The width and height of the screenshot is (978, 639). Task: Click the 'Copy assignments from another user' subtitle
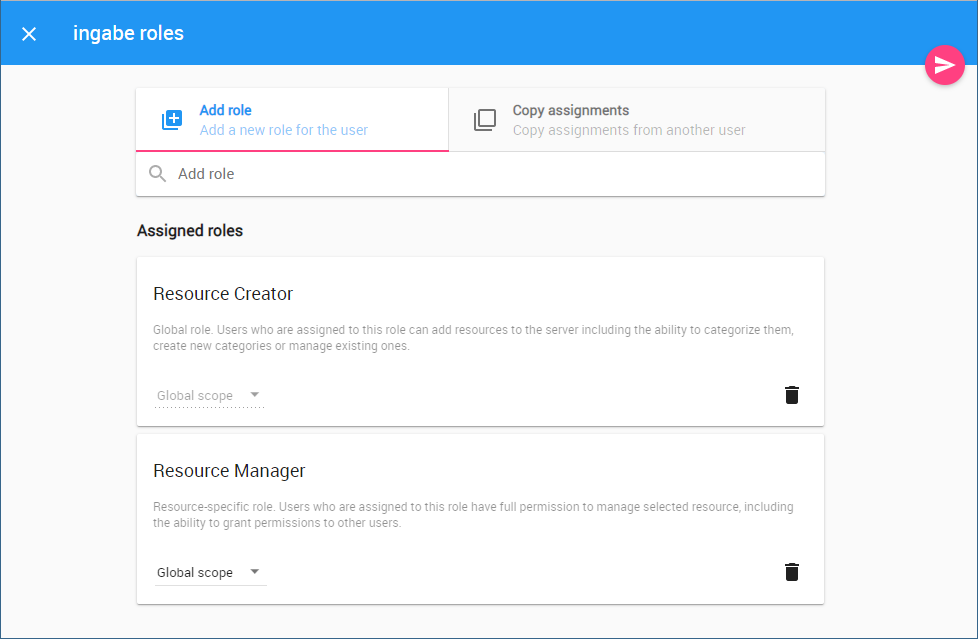tap(629, 130)
